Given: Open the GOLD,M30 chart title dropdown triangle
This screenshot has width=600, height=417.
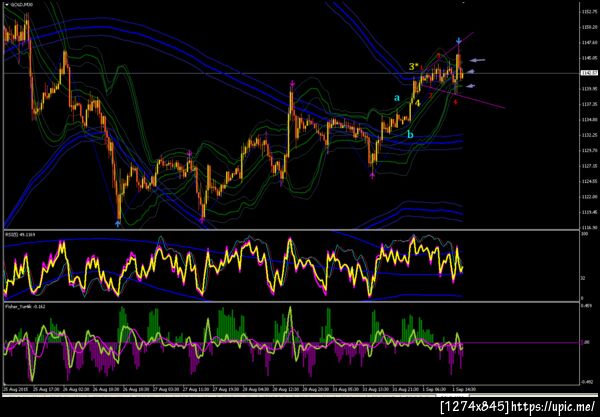Looking at the screenshot, I should click(x=7, y=5).
